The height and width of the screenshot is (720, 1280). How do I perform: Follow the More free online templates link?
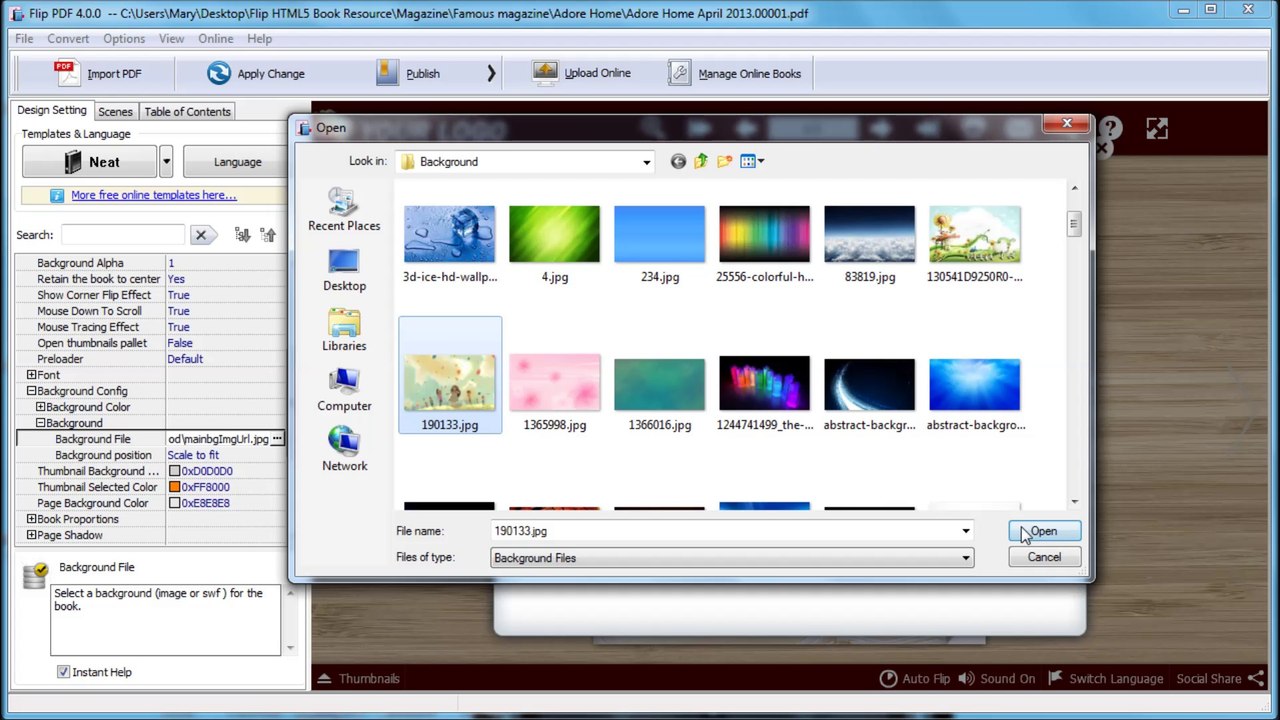153,195
